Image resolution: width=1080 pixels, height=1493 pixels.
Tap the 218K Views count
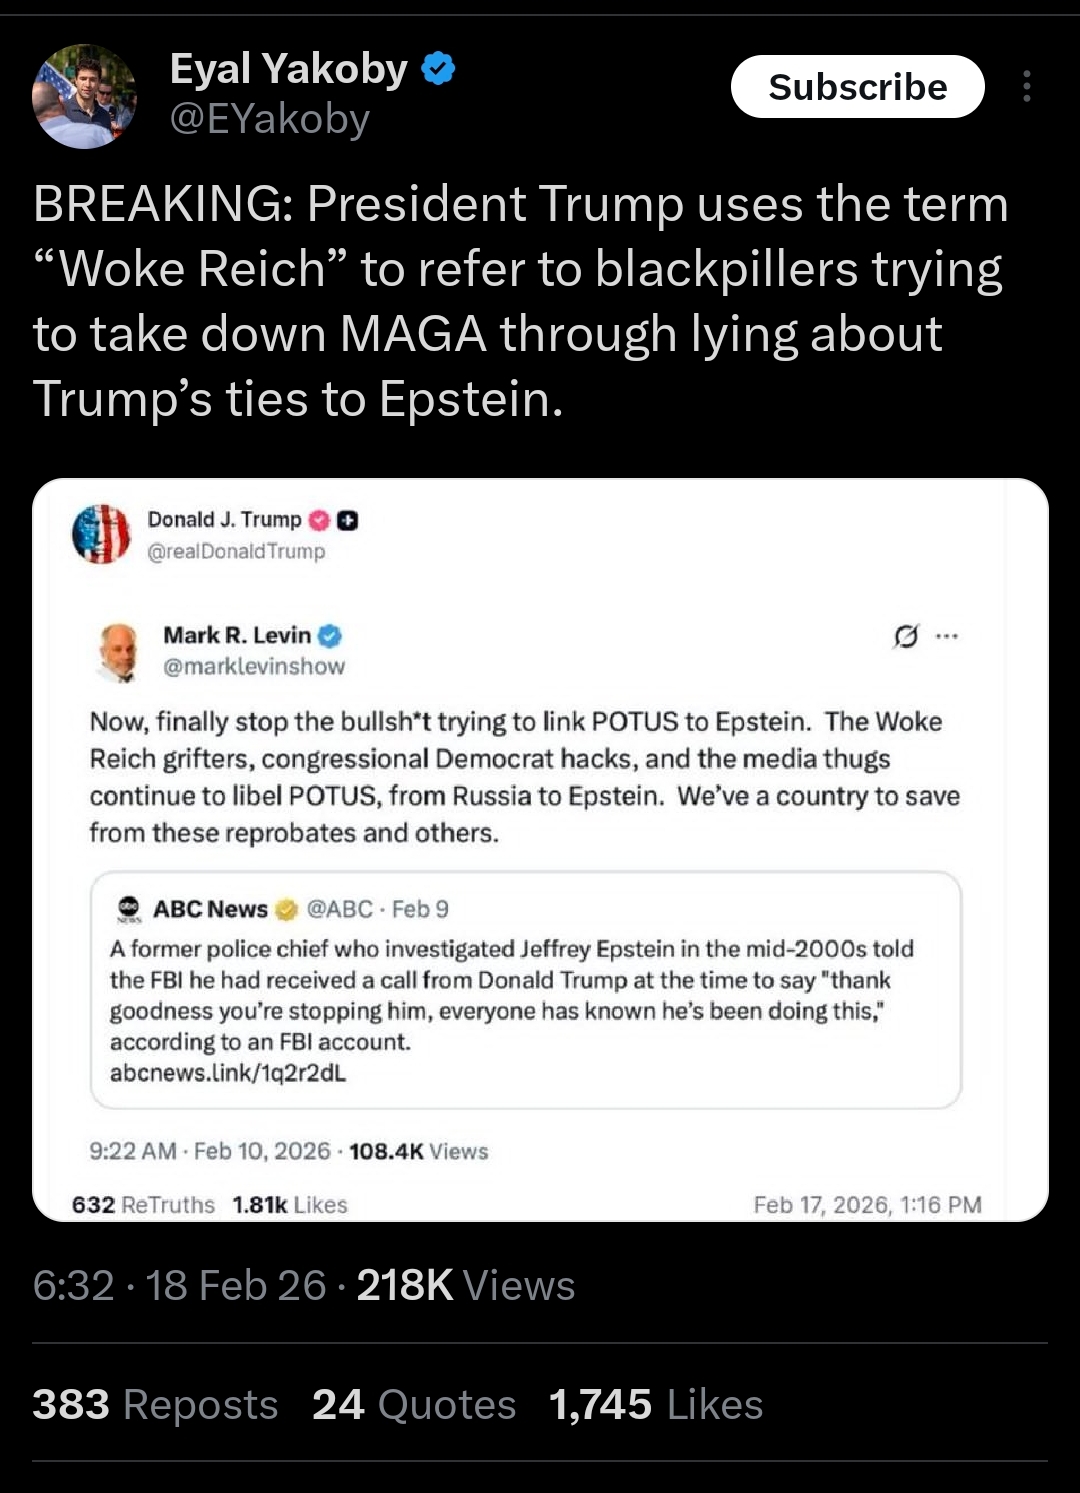(x=465, y=1285)
